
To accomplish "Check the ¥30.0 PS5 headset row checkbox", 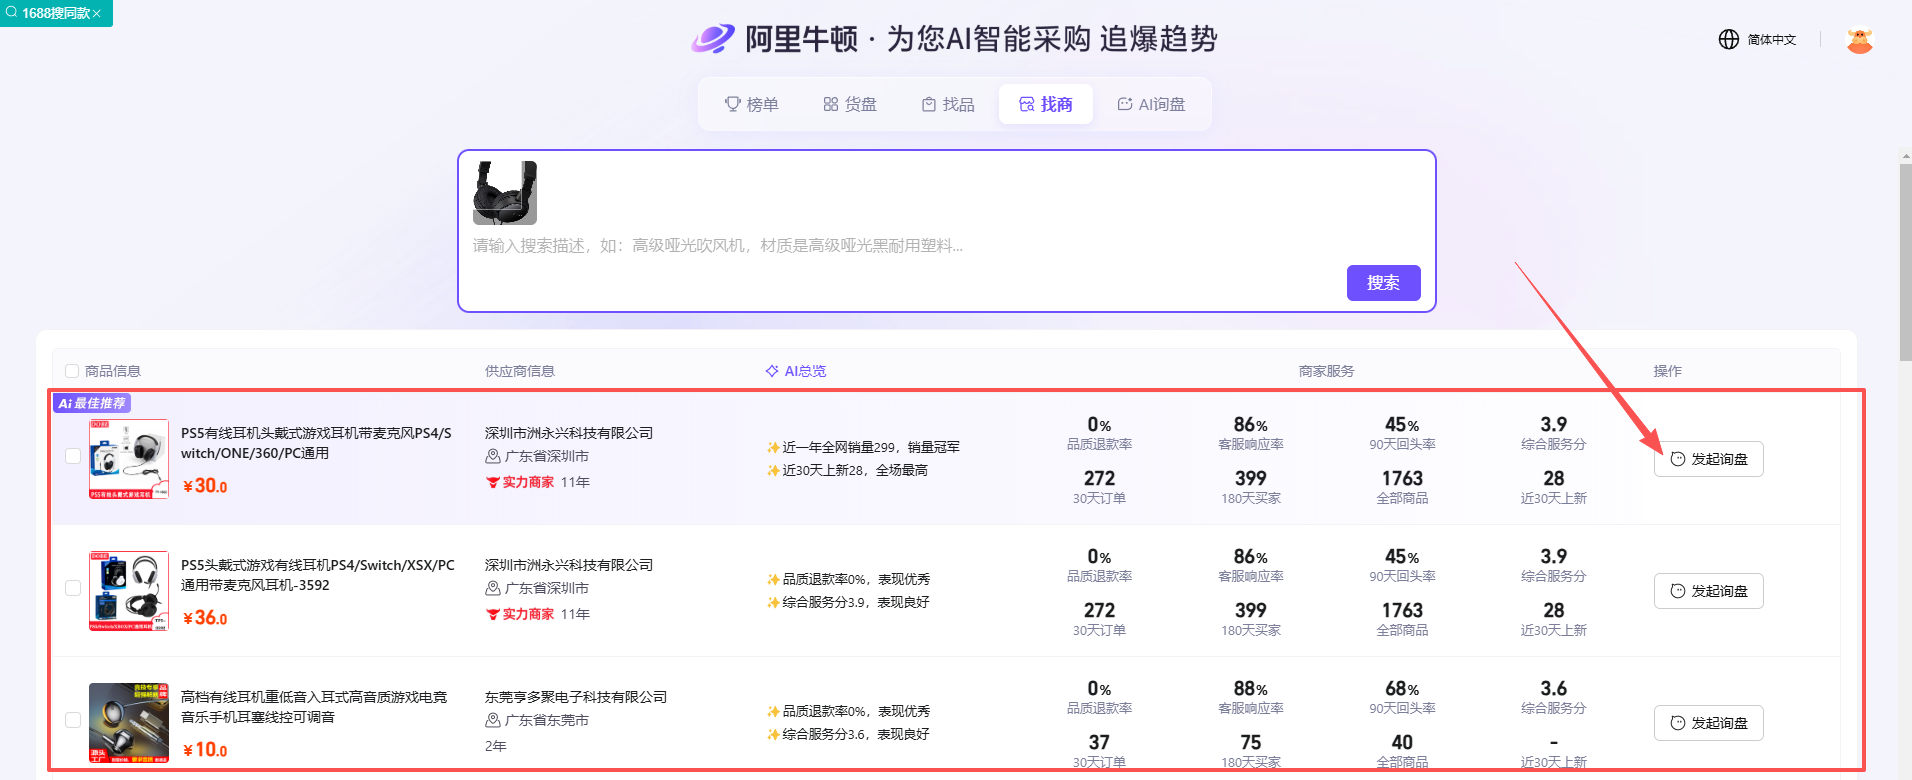I will click(x=73, y=456).
